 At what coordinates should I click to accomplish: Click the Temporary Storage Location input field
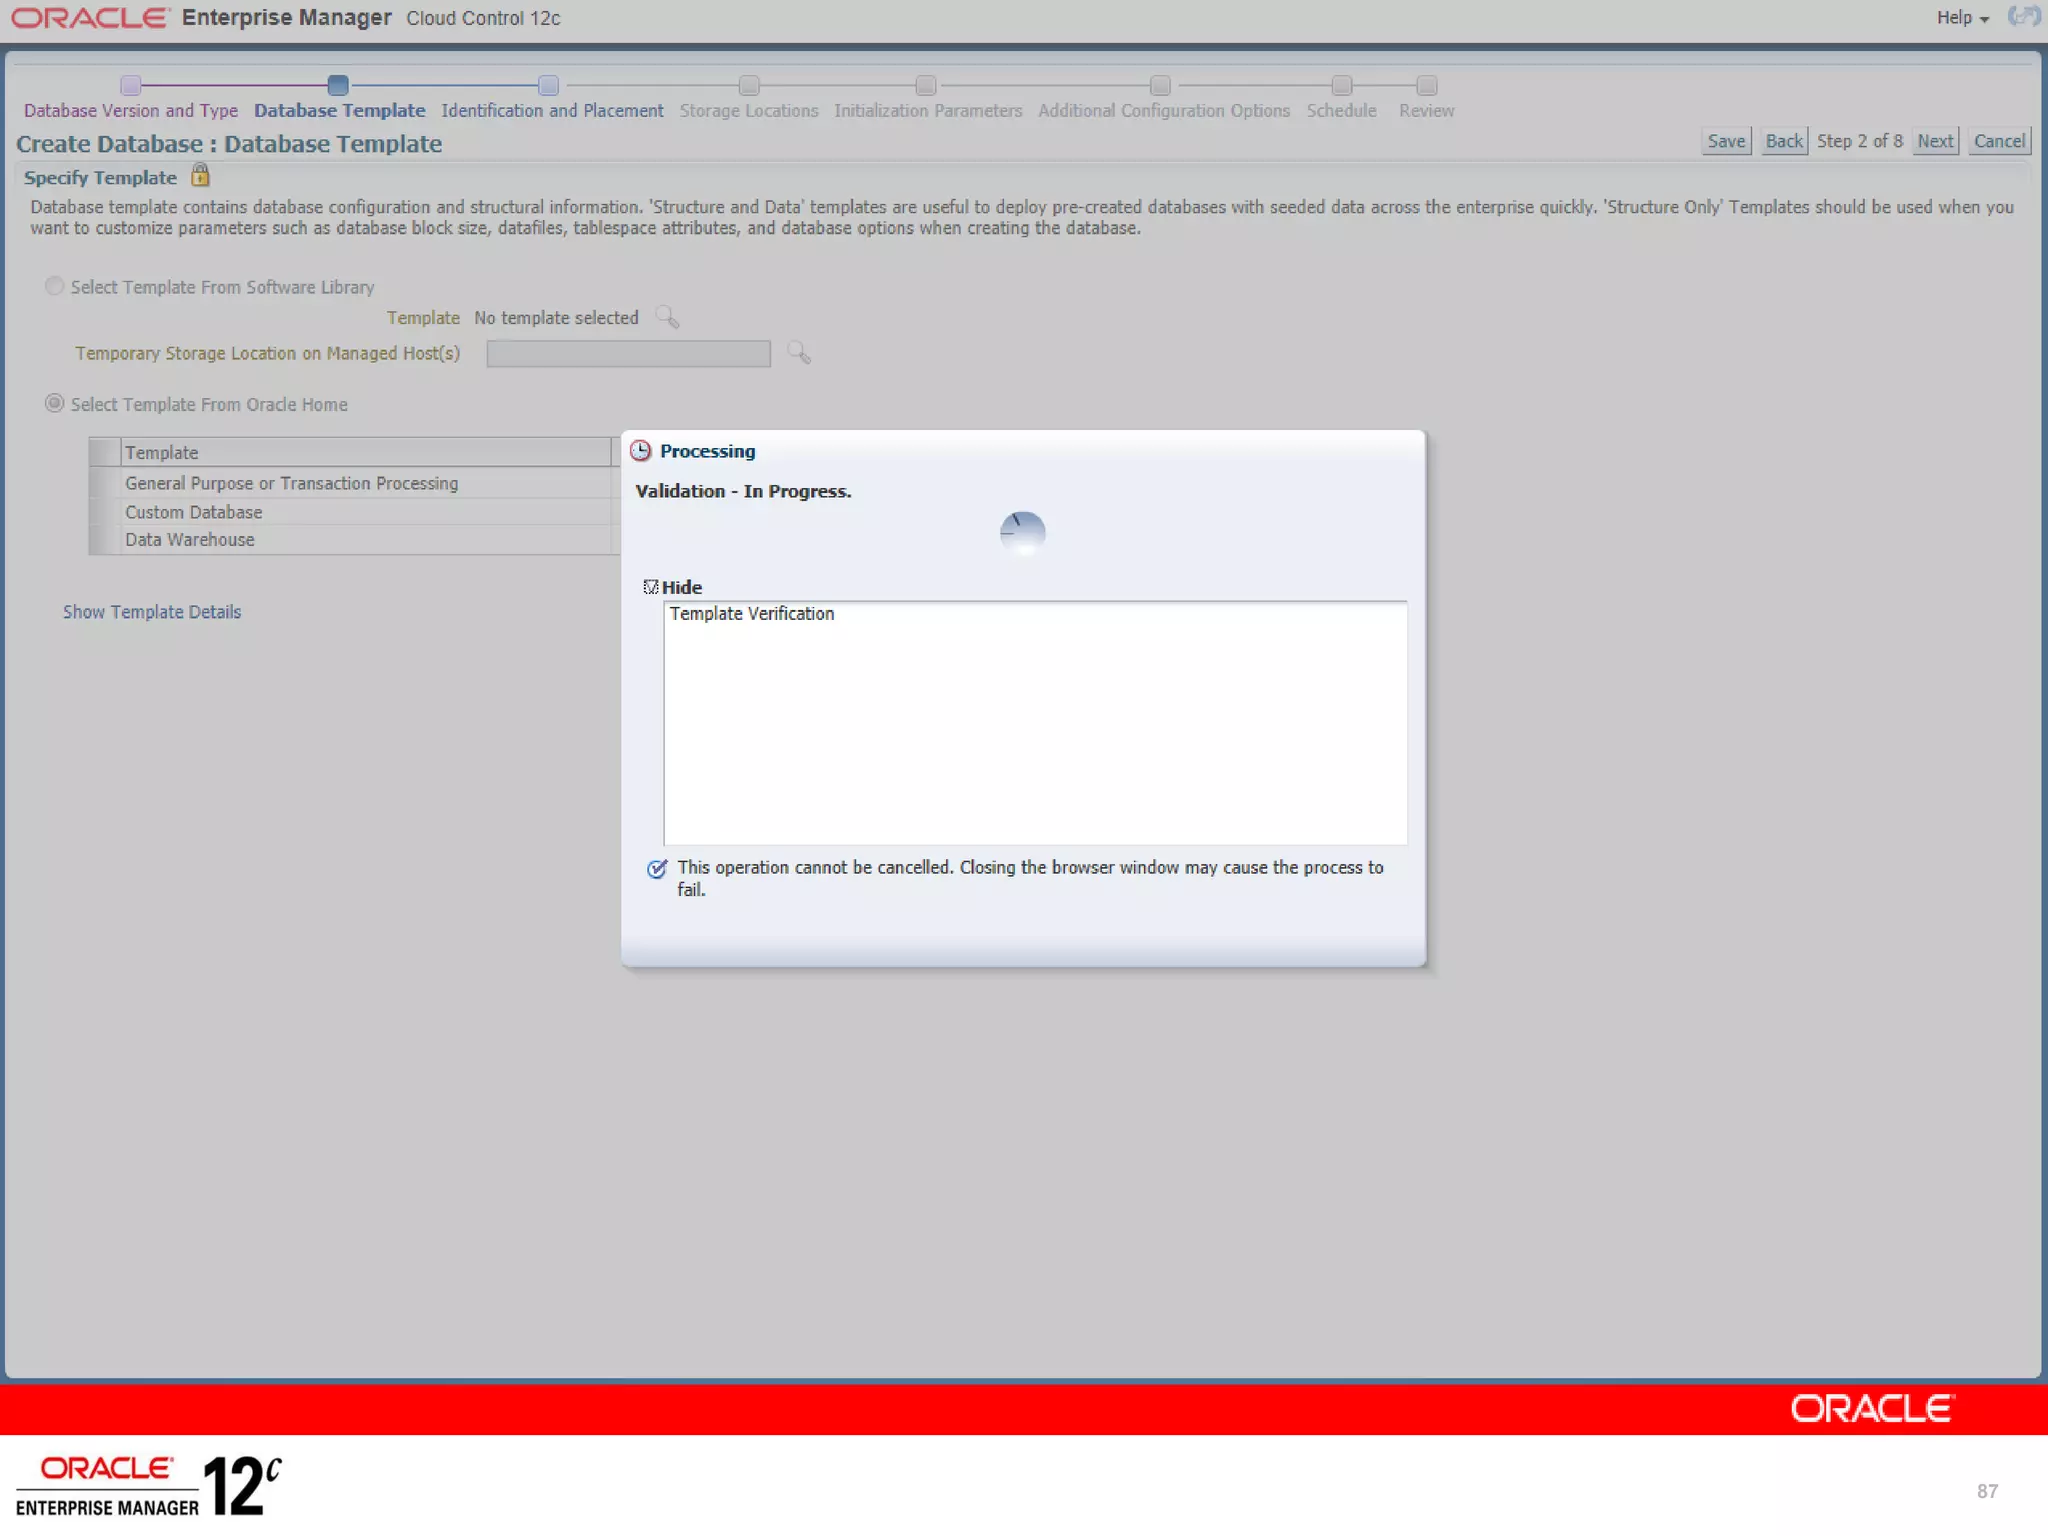click(628, 353)
